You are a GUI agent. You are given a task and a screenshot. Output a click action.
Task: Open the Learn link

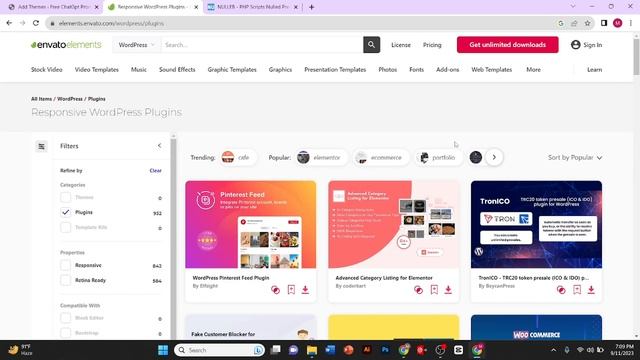pos(594,70)
